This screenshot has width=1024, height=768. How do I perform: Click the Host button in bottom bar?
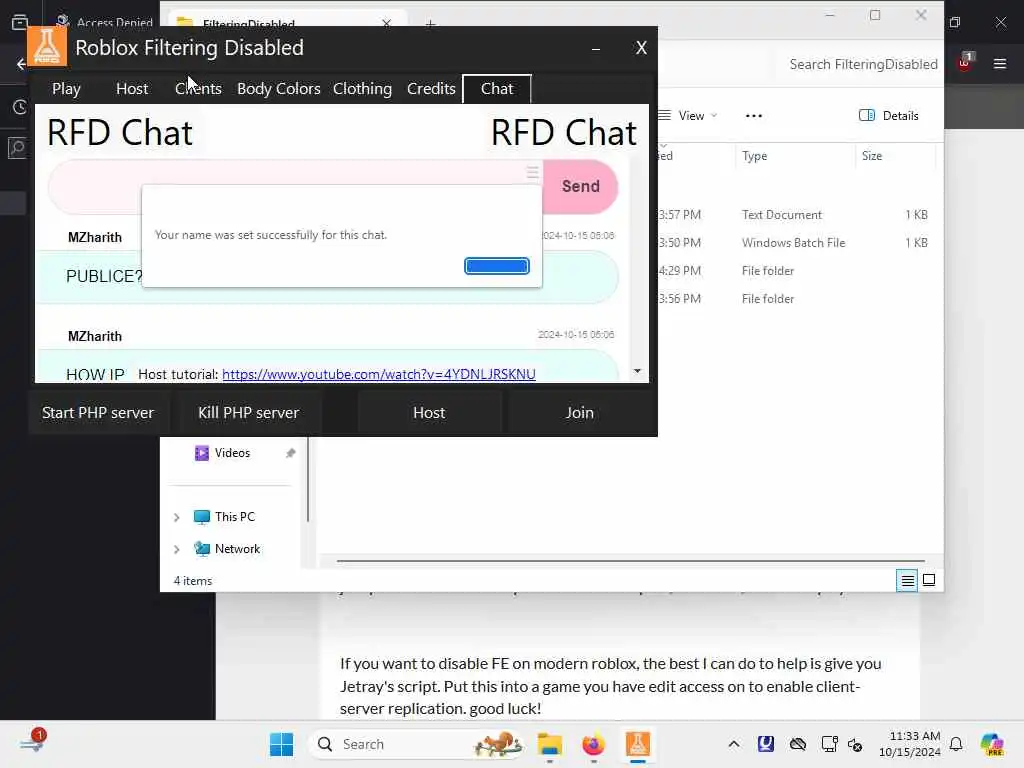point(429,413)
